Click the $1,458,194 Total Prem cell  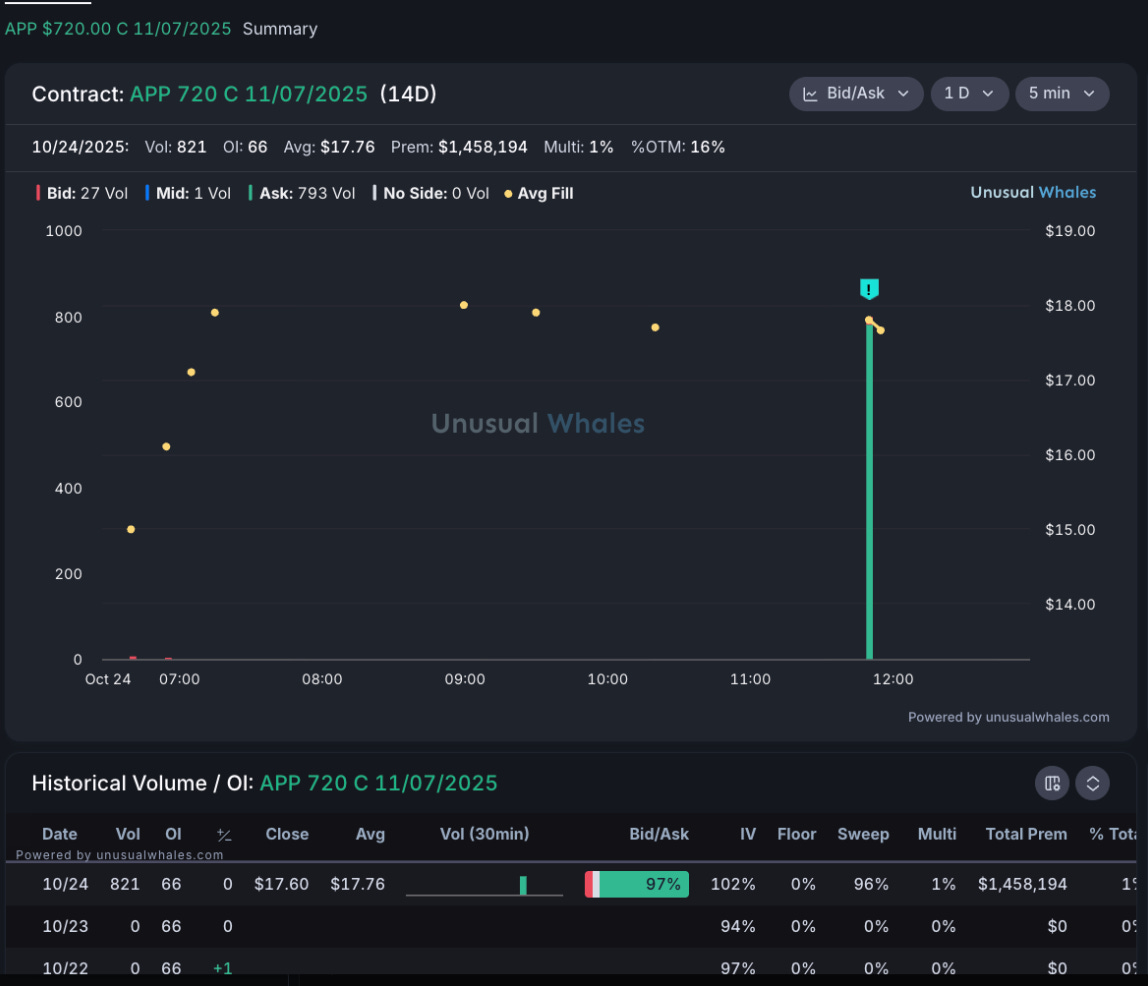pyautogui.click(x=1023, y=884)
